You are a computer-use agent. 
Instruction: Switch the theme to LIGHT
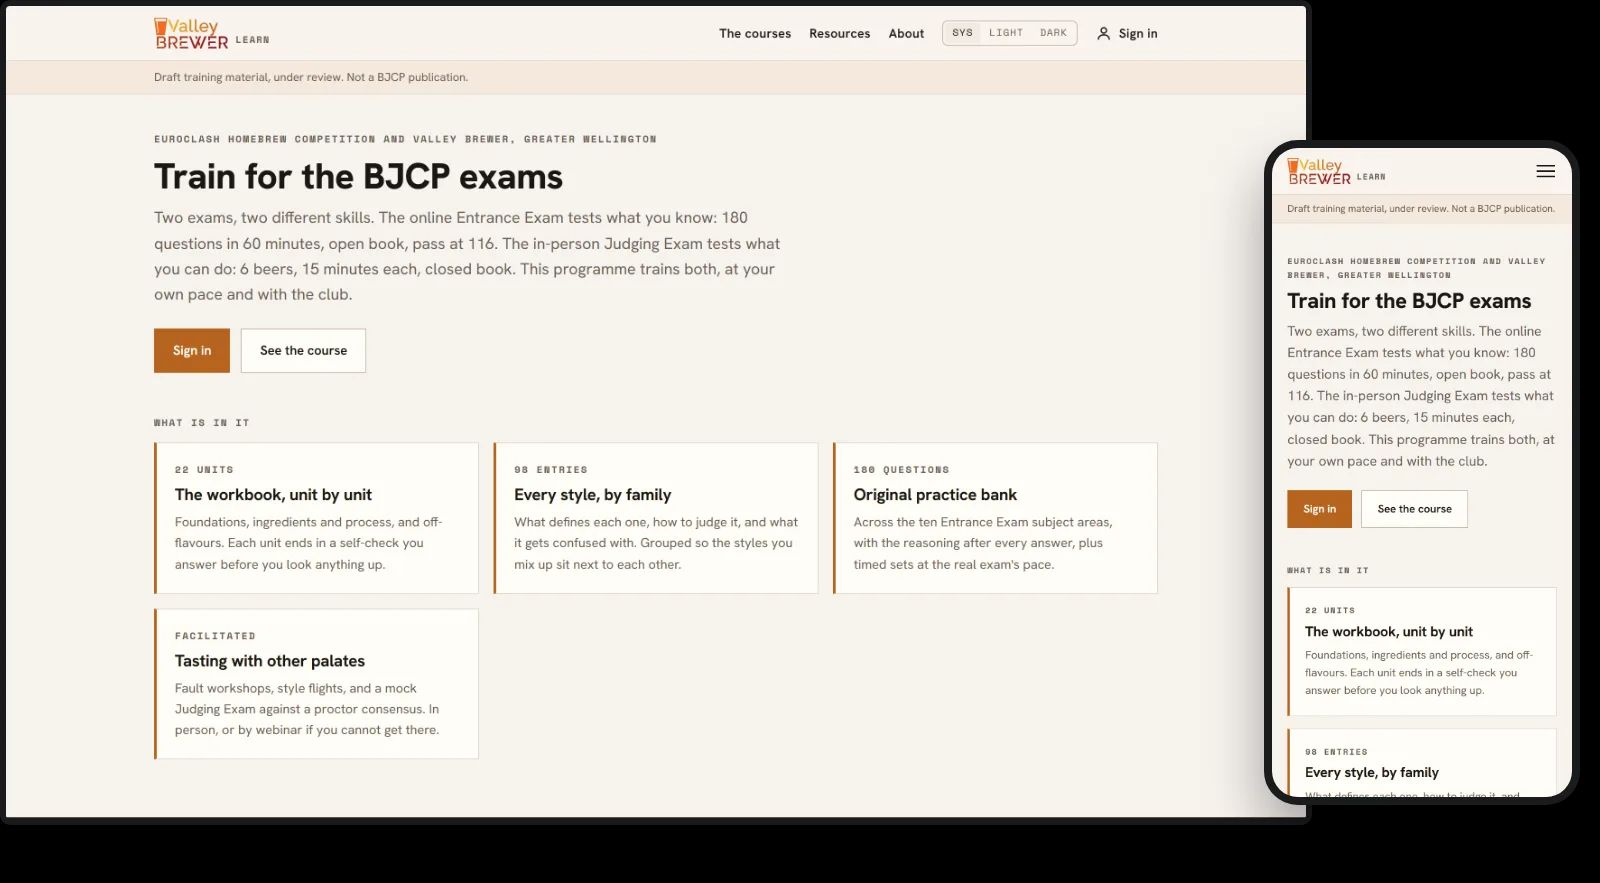1006,33
